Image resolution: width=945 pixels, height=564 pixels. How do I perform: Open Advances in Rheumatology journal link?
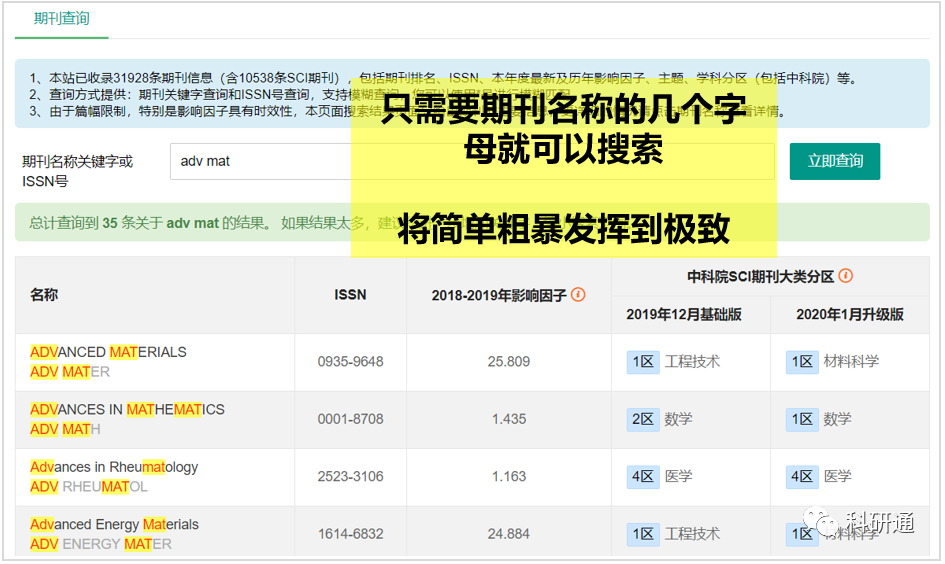pyautogui.click(x=114, y=467)
